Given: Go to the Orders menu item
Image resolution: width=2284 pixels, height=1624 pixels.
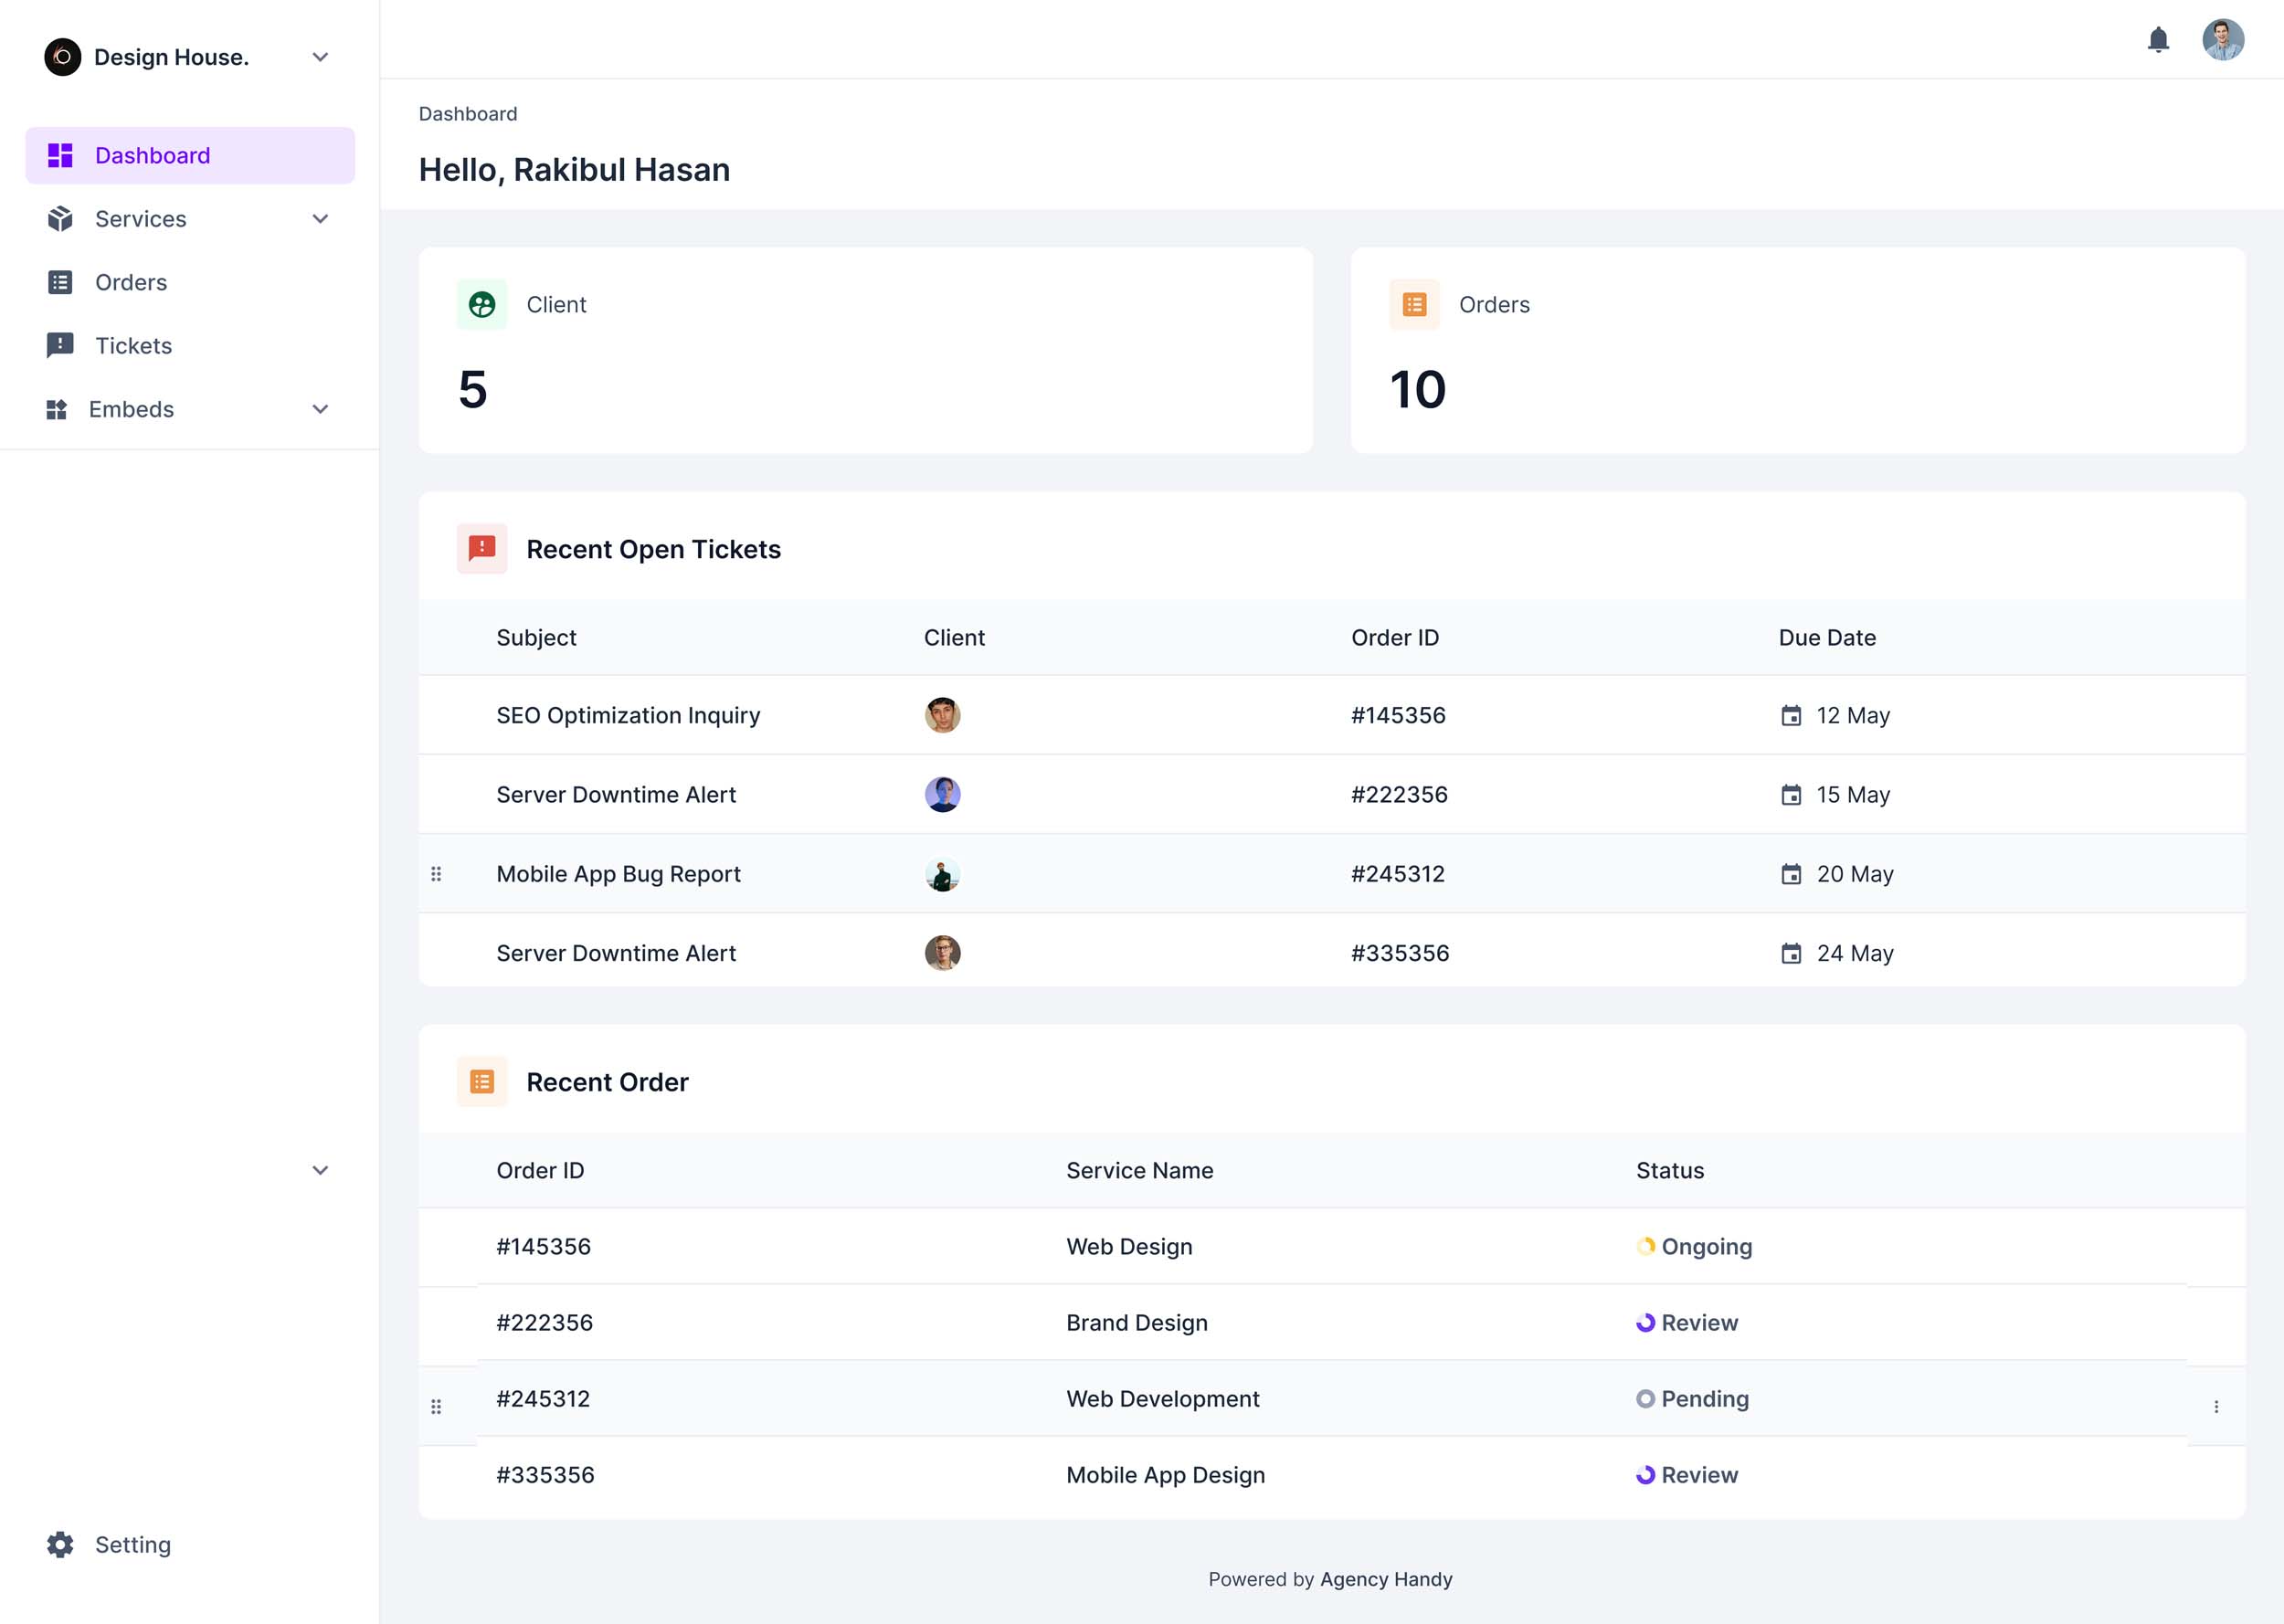Looking at the screenshot, I should point(130,282).
